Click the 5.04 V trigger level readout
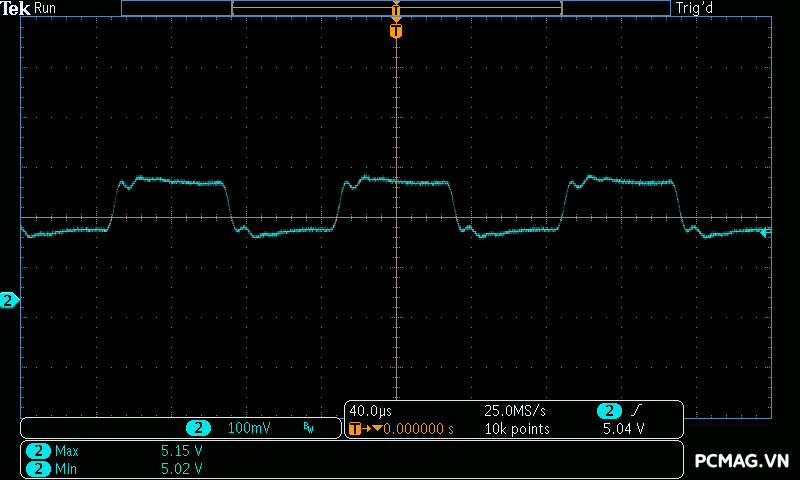 (623, 429)
